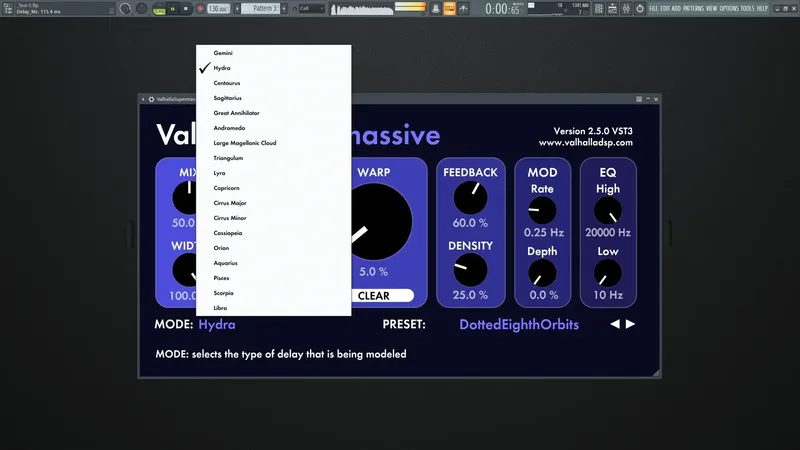
Task: Choose Triangulum mode
Action: click(x=273, y=158)
